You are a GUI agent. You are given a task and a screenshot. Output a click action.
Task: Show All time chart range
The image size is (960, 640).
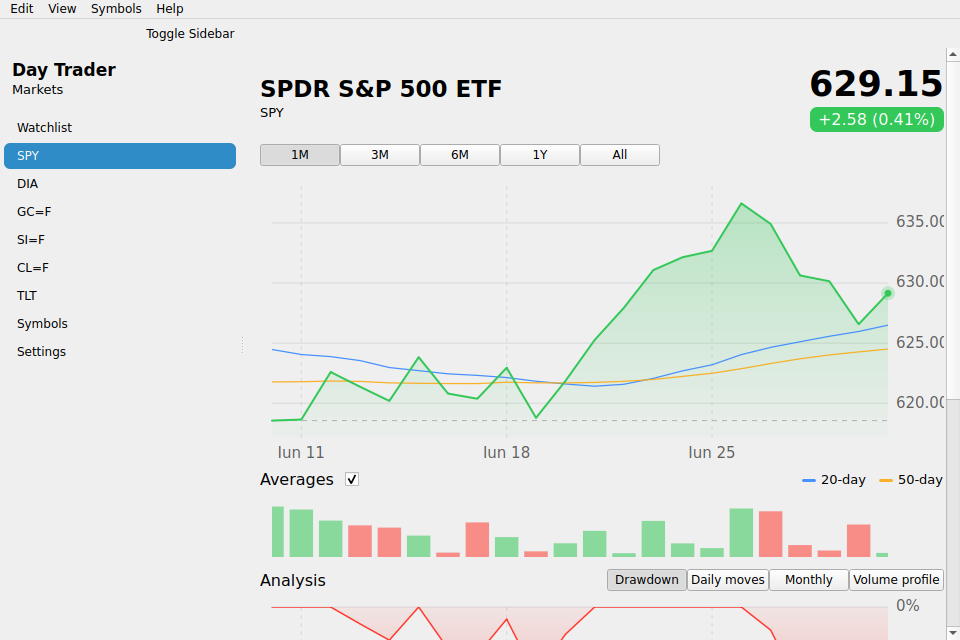620,155
